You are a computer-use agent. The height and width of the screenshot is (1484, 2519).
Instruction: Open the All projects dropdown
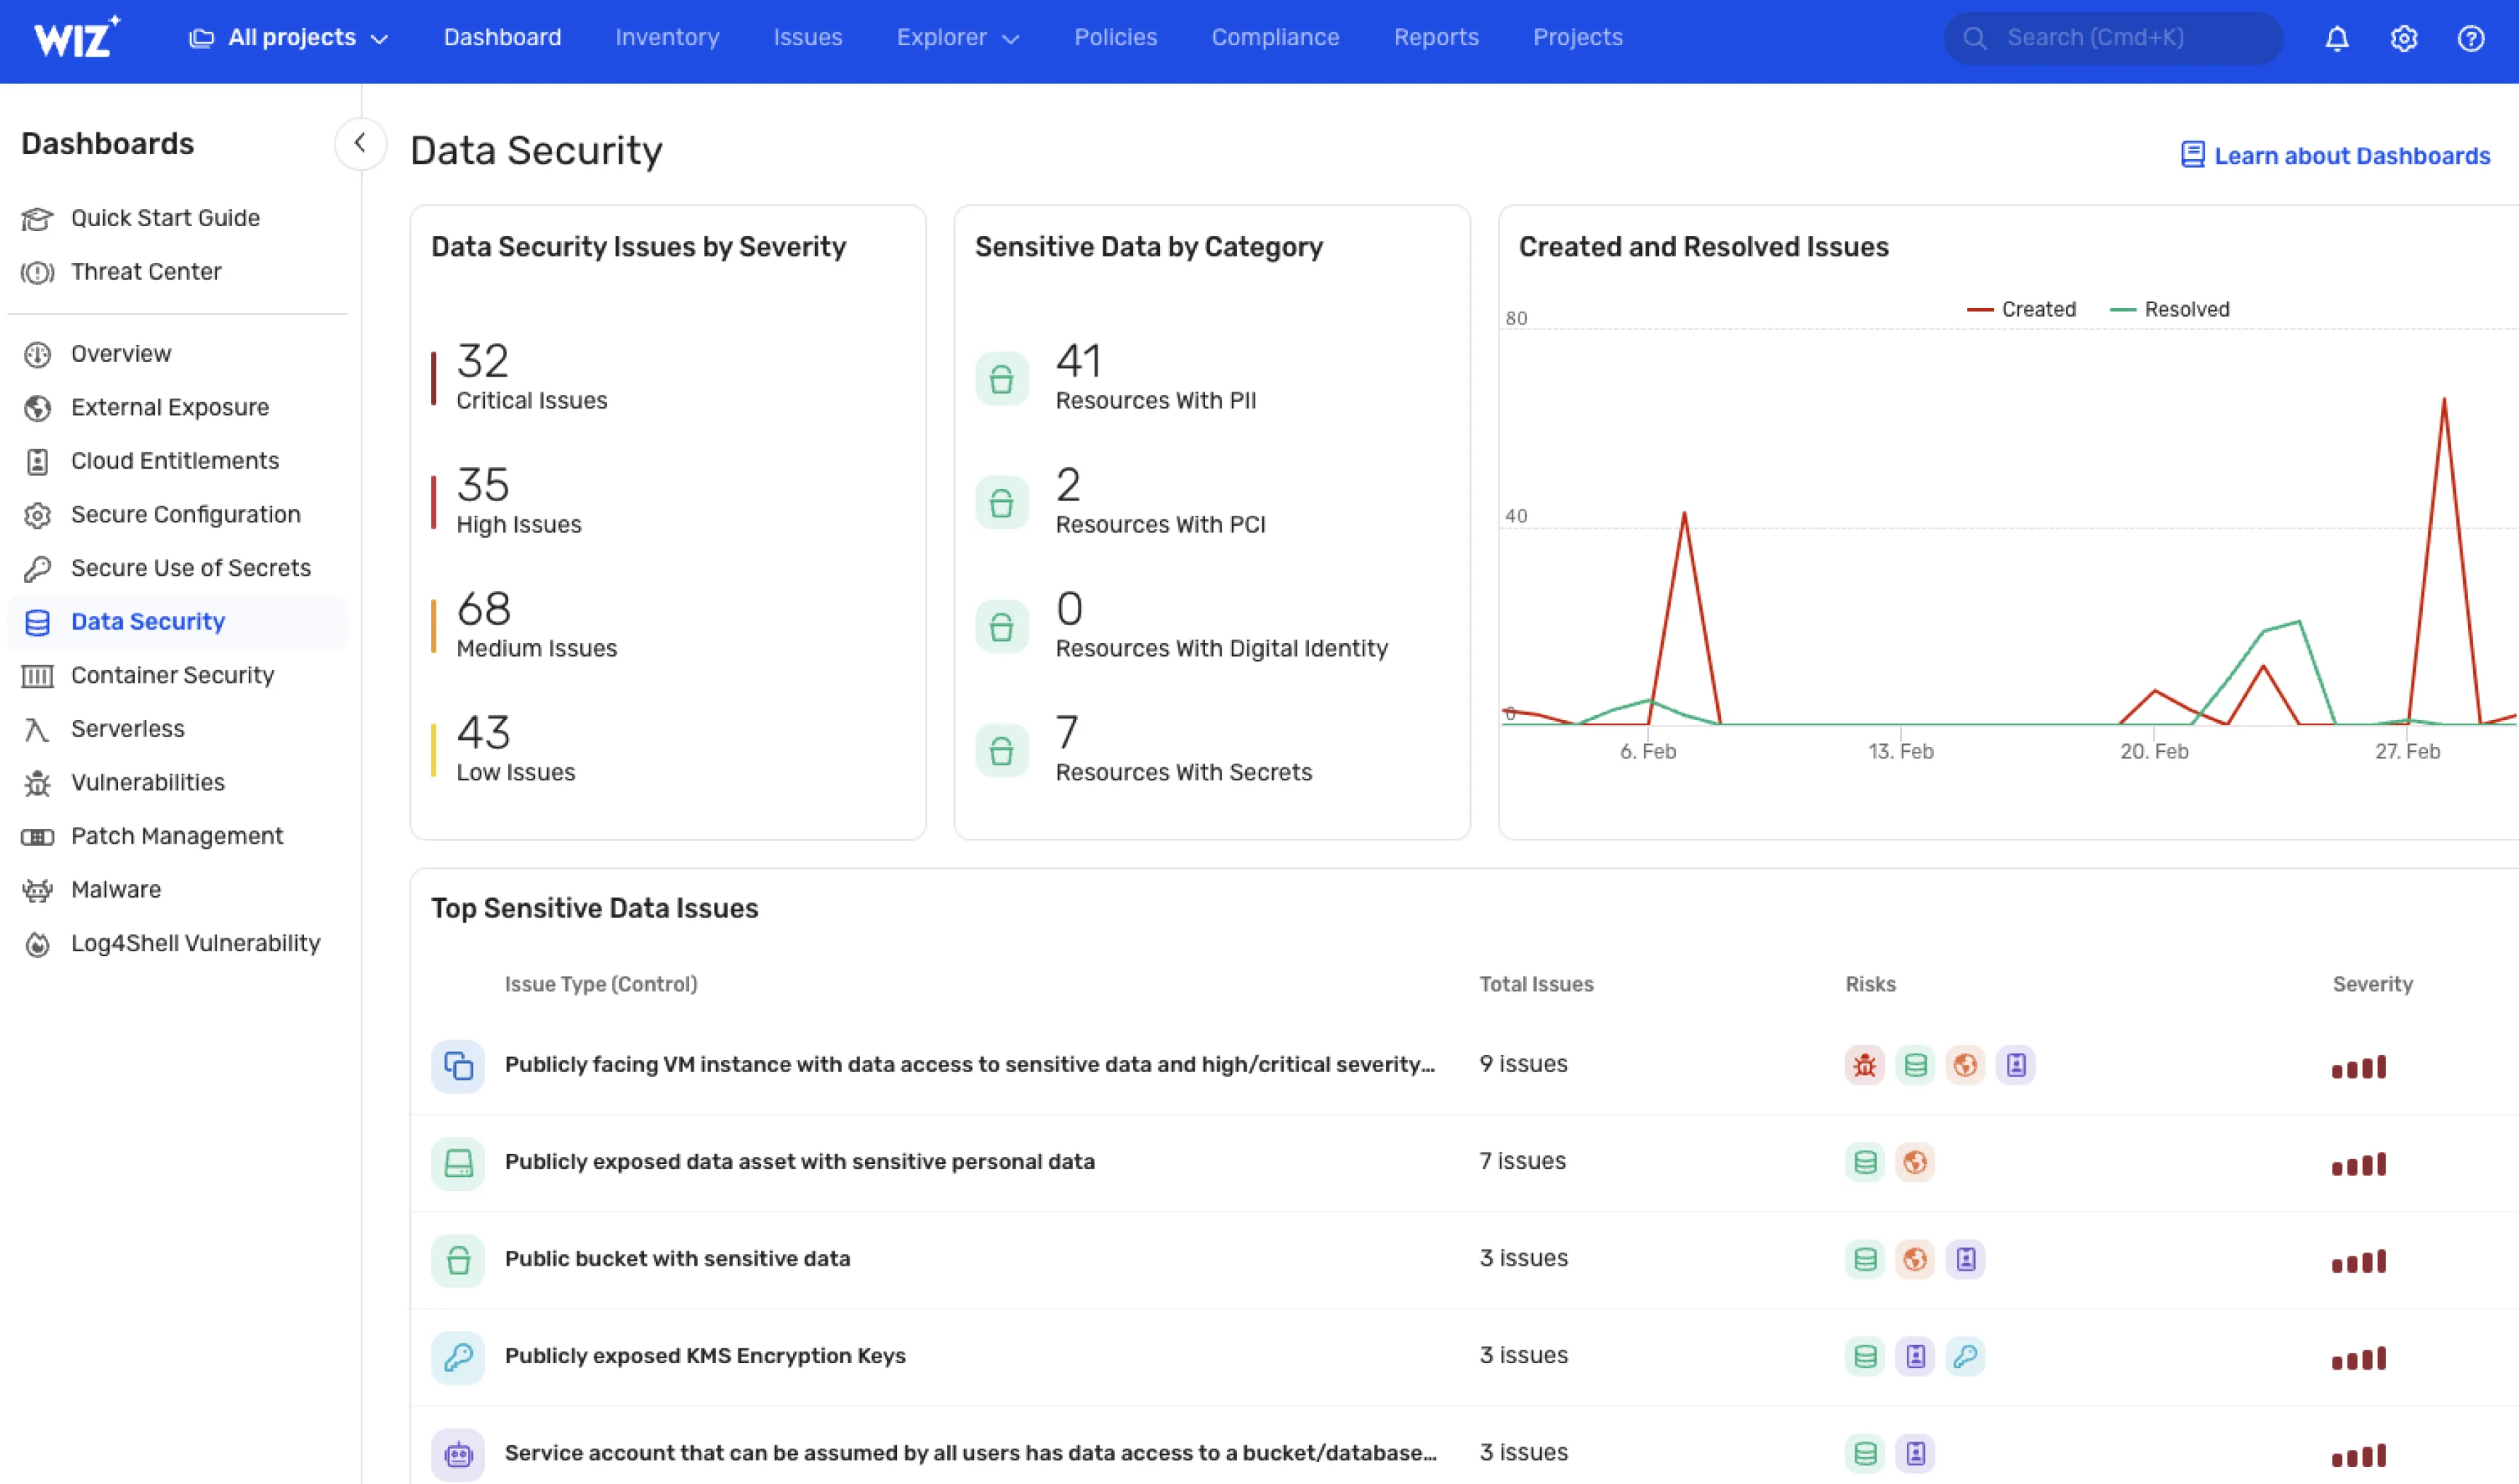pyautogui.click(x=289, y=38)
